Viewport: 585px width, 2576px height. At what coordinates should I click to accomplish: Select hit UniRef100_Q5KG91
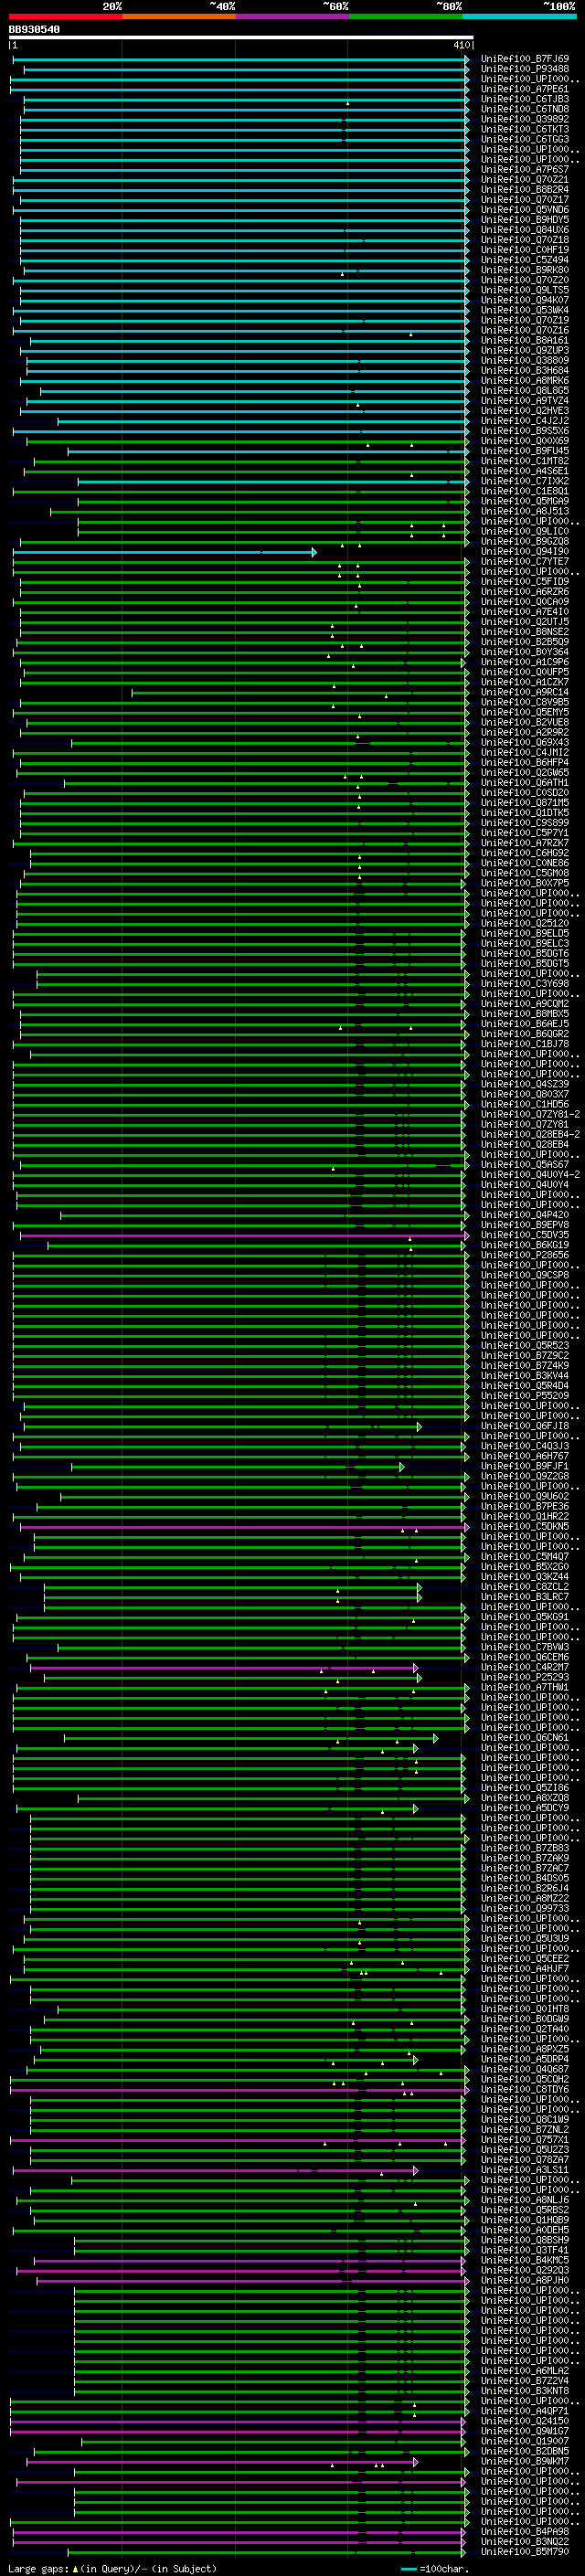524,1616
